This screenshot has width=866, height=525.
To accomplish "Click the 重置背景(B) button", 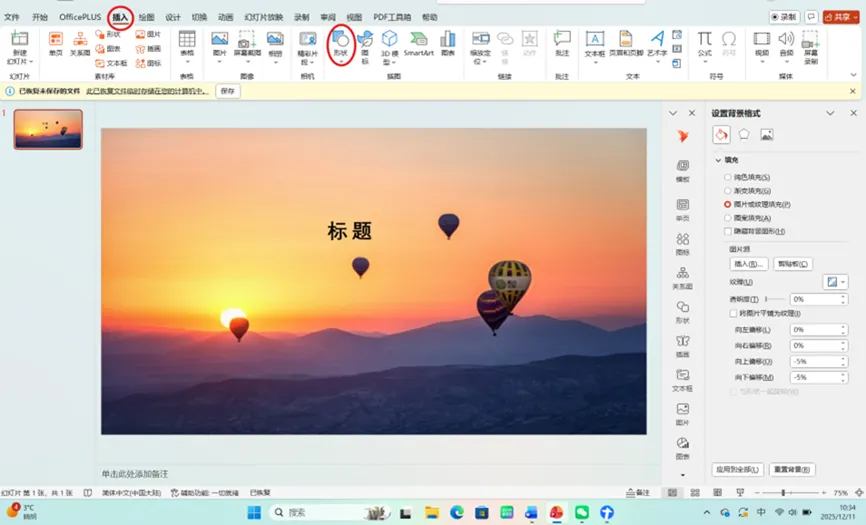I will tap(792, 469).
